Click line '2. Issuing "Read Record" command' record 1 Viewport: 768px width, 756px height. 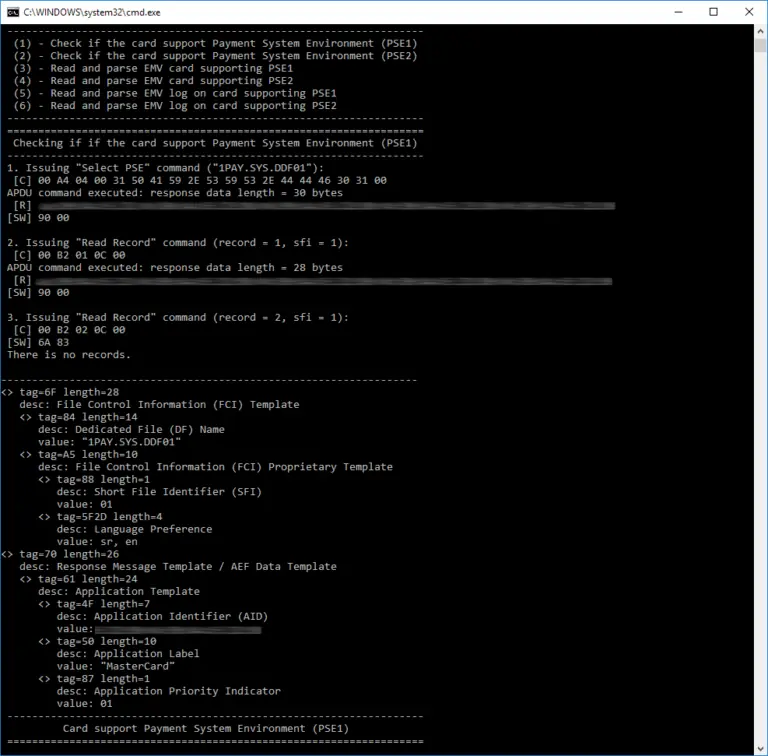pos(178,243)
